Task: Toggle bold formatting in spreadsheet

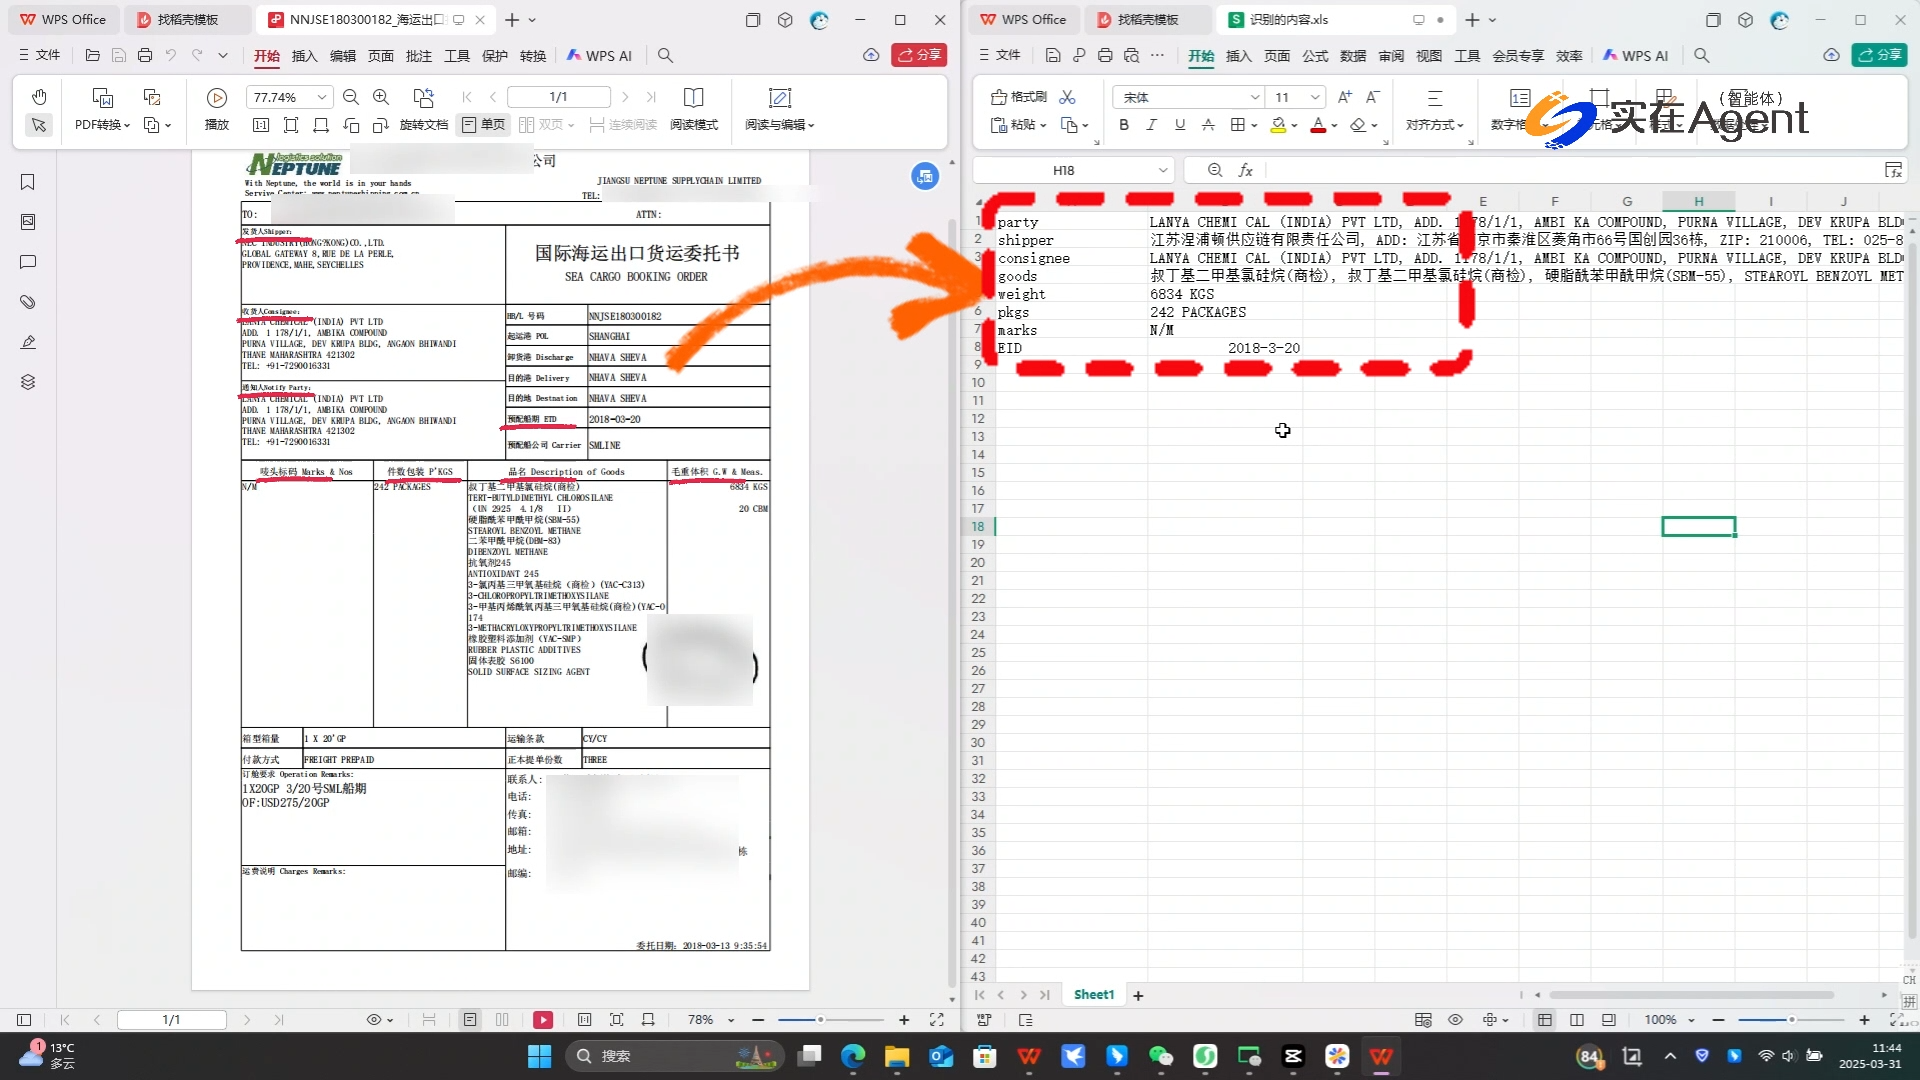Action: [x=1124, y=125]
